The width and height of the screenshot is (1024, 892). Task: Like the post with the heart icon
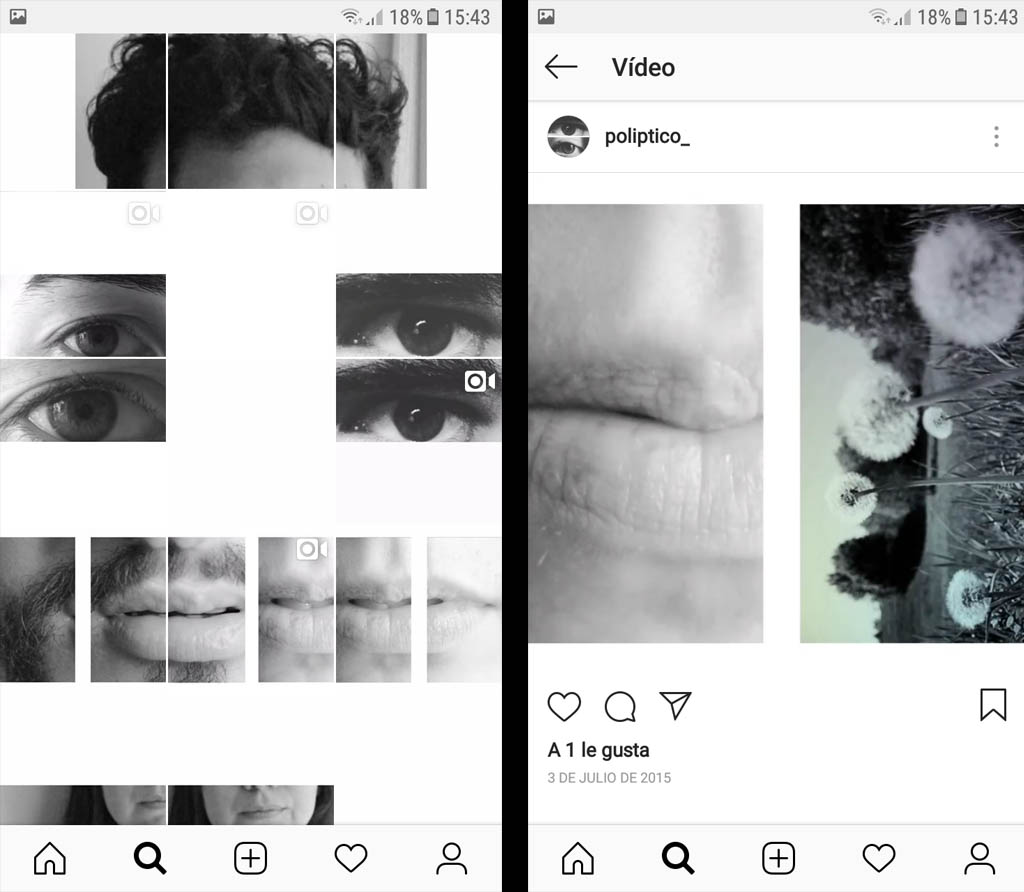(565, 706)
